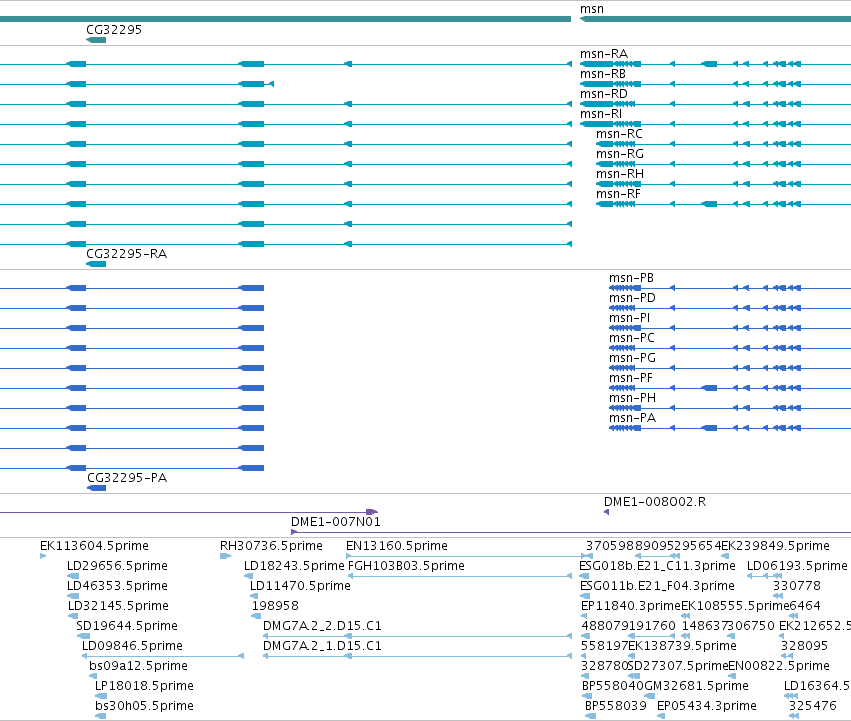Click the CG32295-RA transcript label

[126, 254]
